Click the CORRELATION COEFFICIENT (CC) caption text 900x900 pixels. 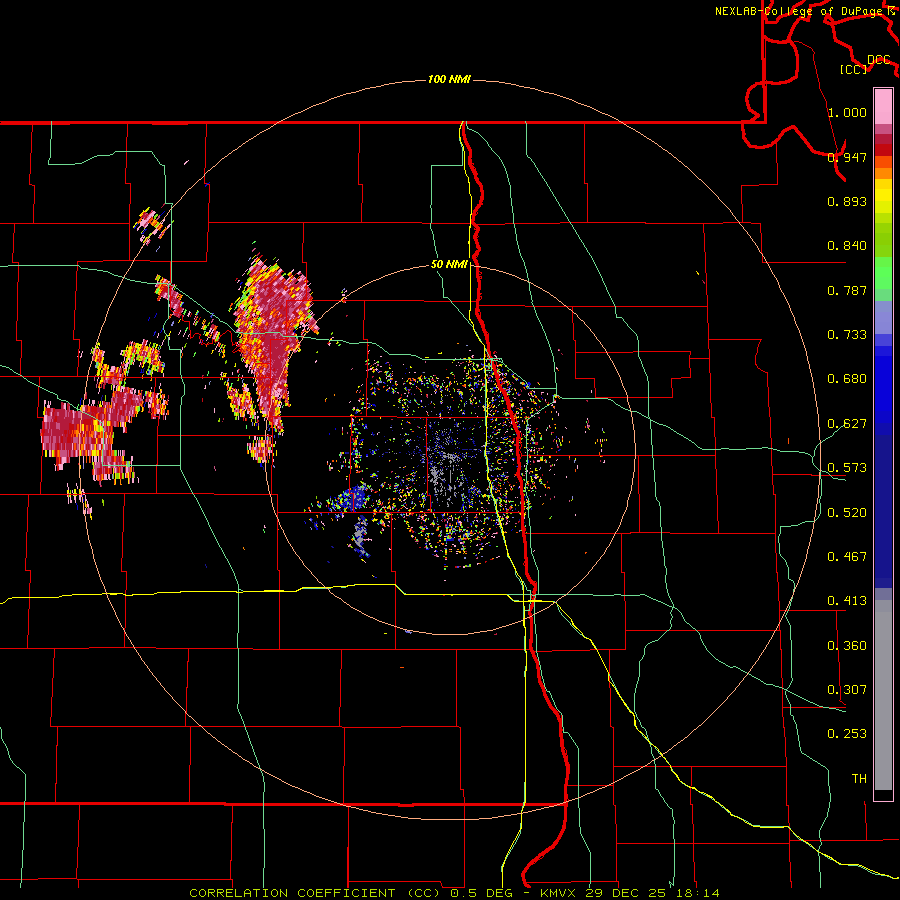coord(316,893)
